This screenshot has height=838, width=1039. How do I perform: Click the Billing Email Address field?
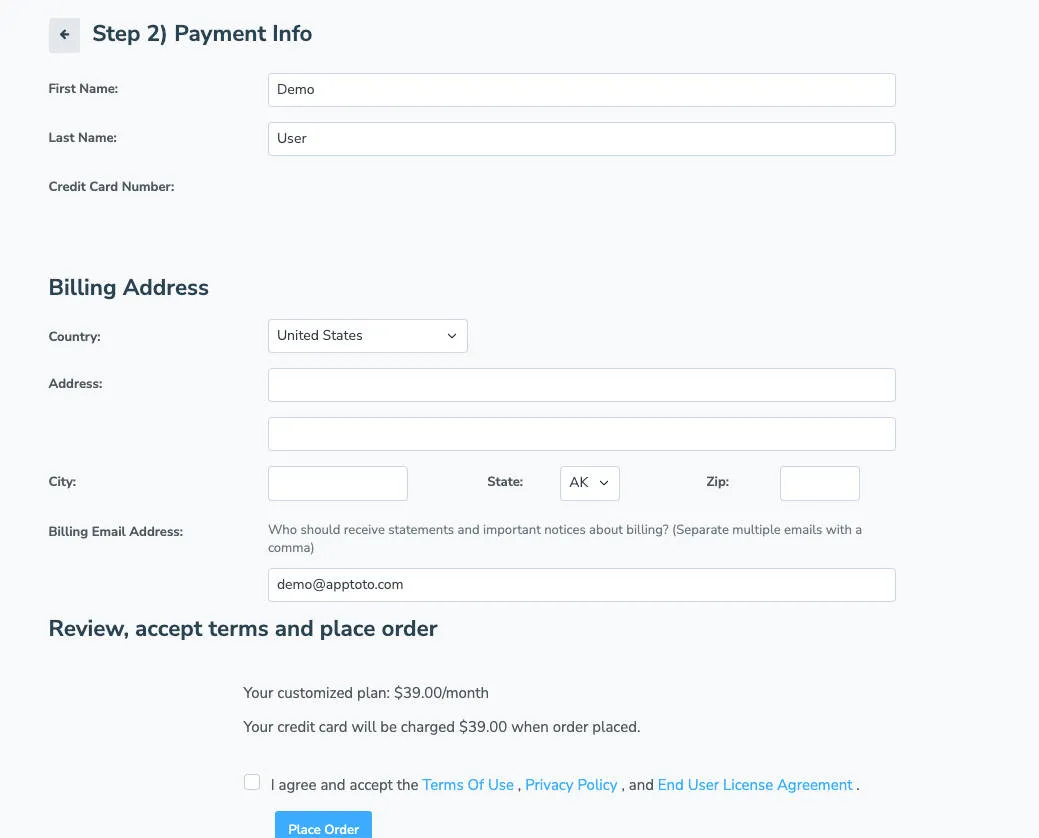click(x=580, y=585)
